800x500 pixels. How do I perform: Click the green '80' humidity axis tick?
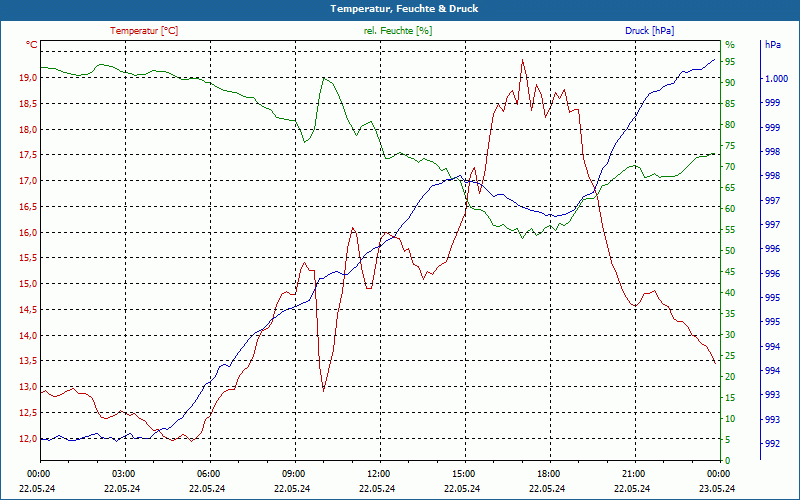click(730, 124)
